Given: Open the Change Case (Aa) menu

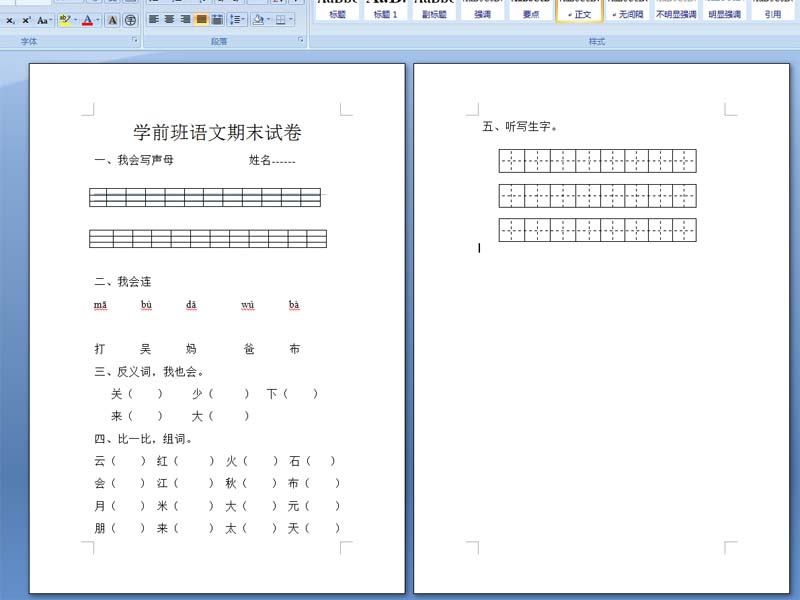Looking at the screenshot, I should point(44,20).
